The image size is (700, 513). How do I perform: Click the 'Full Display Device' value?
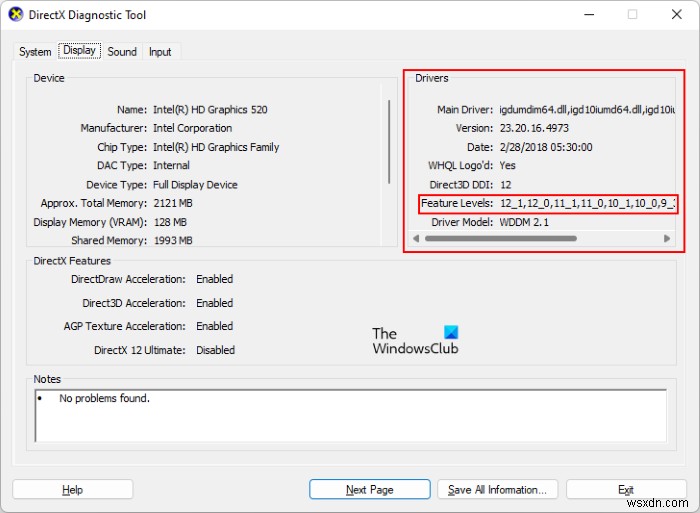[195, 184]
